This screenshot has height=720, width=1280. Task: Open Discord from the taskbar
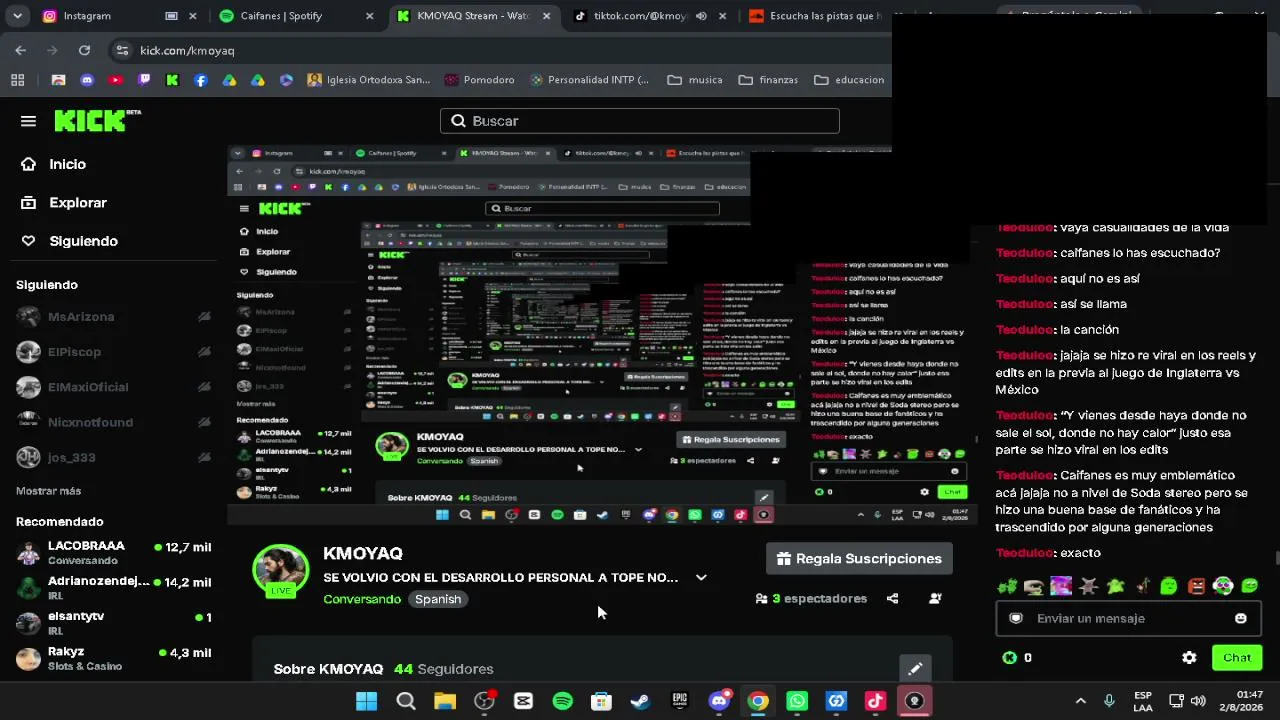click(718, 701)
